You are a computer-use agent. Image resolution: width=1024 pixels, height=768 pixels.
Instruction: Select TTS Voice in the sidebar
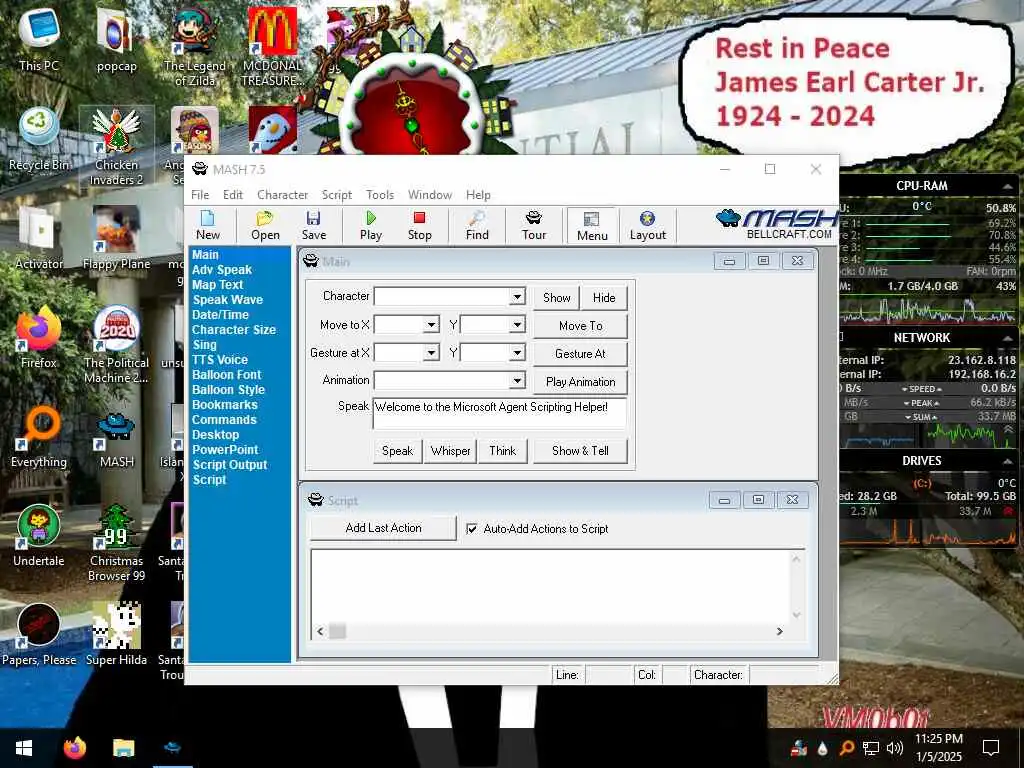(219, 360)
